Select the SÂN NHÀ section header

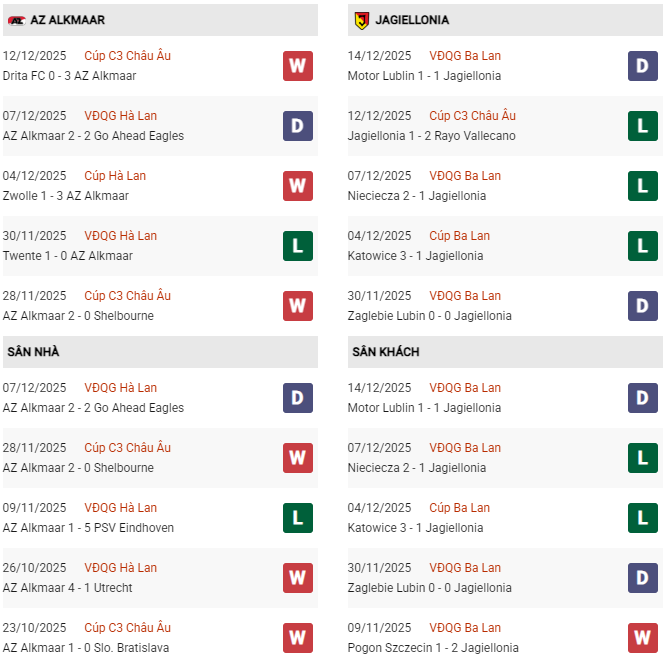point(32,352)
